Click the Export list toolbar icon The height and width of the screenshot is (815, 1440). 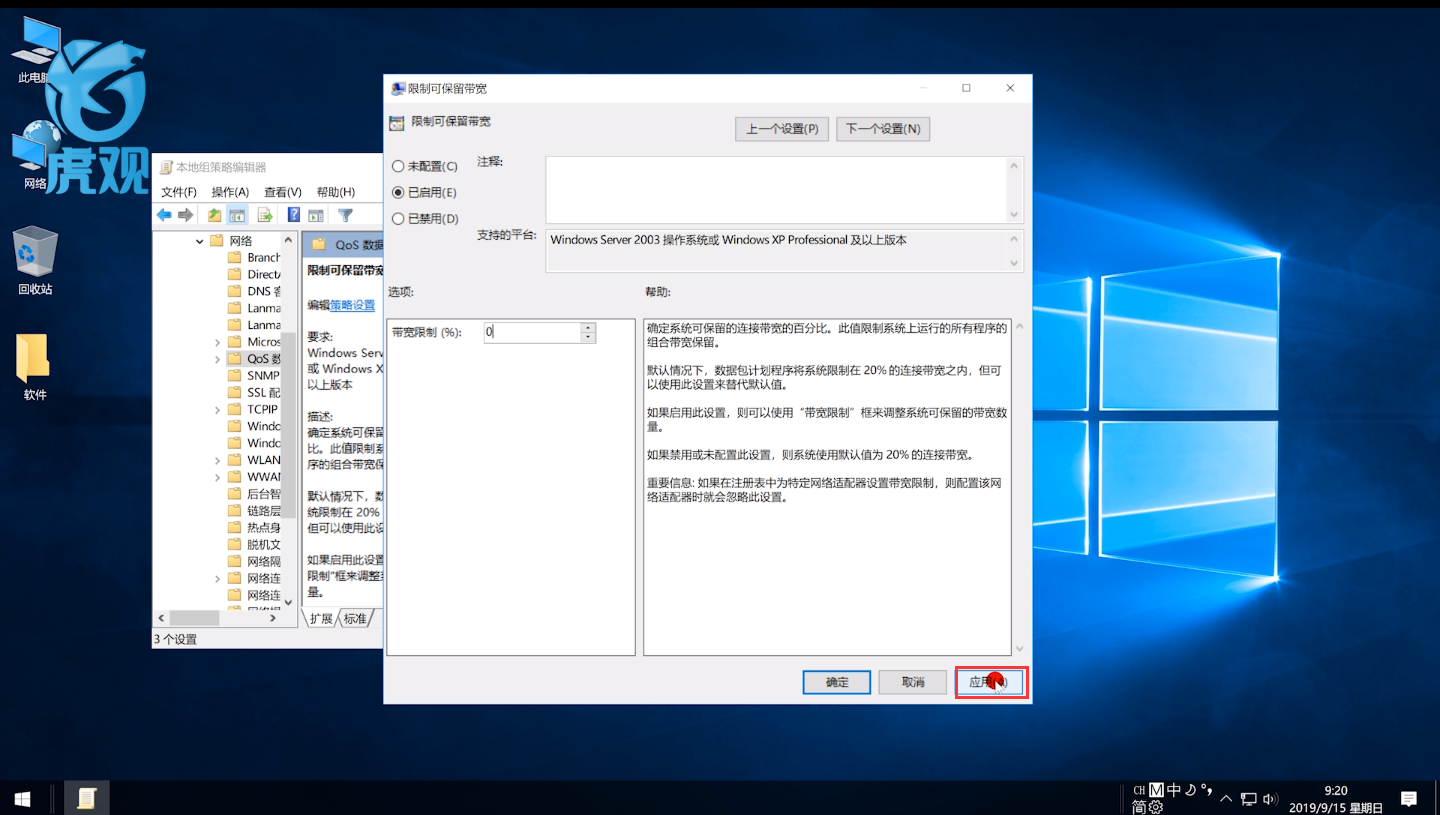tap(265, 215)
